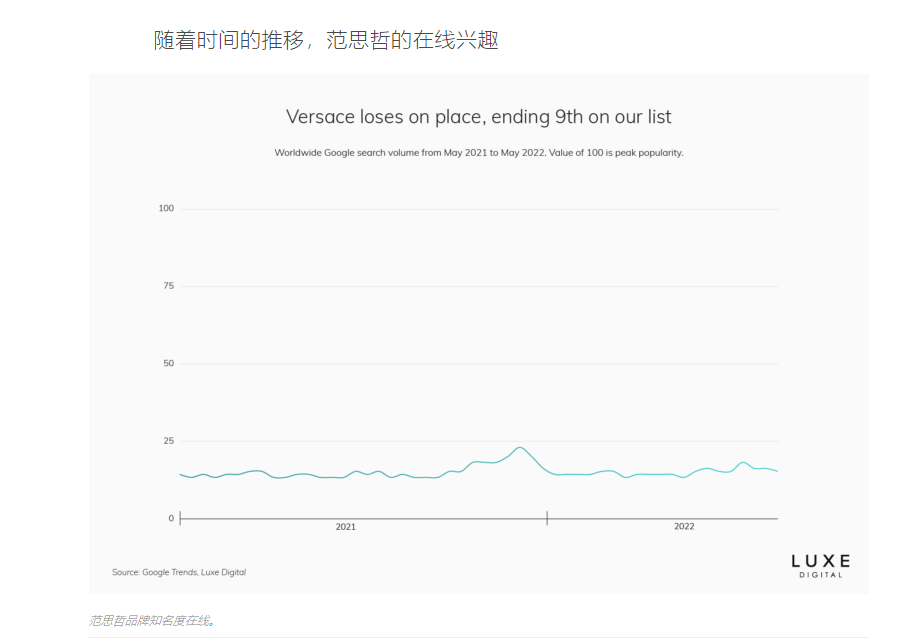This screenshot has width=924, height=643.
Task: Click the DIGITAL text under LUXE
Action: tap(821, 575)
